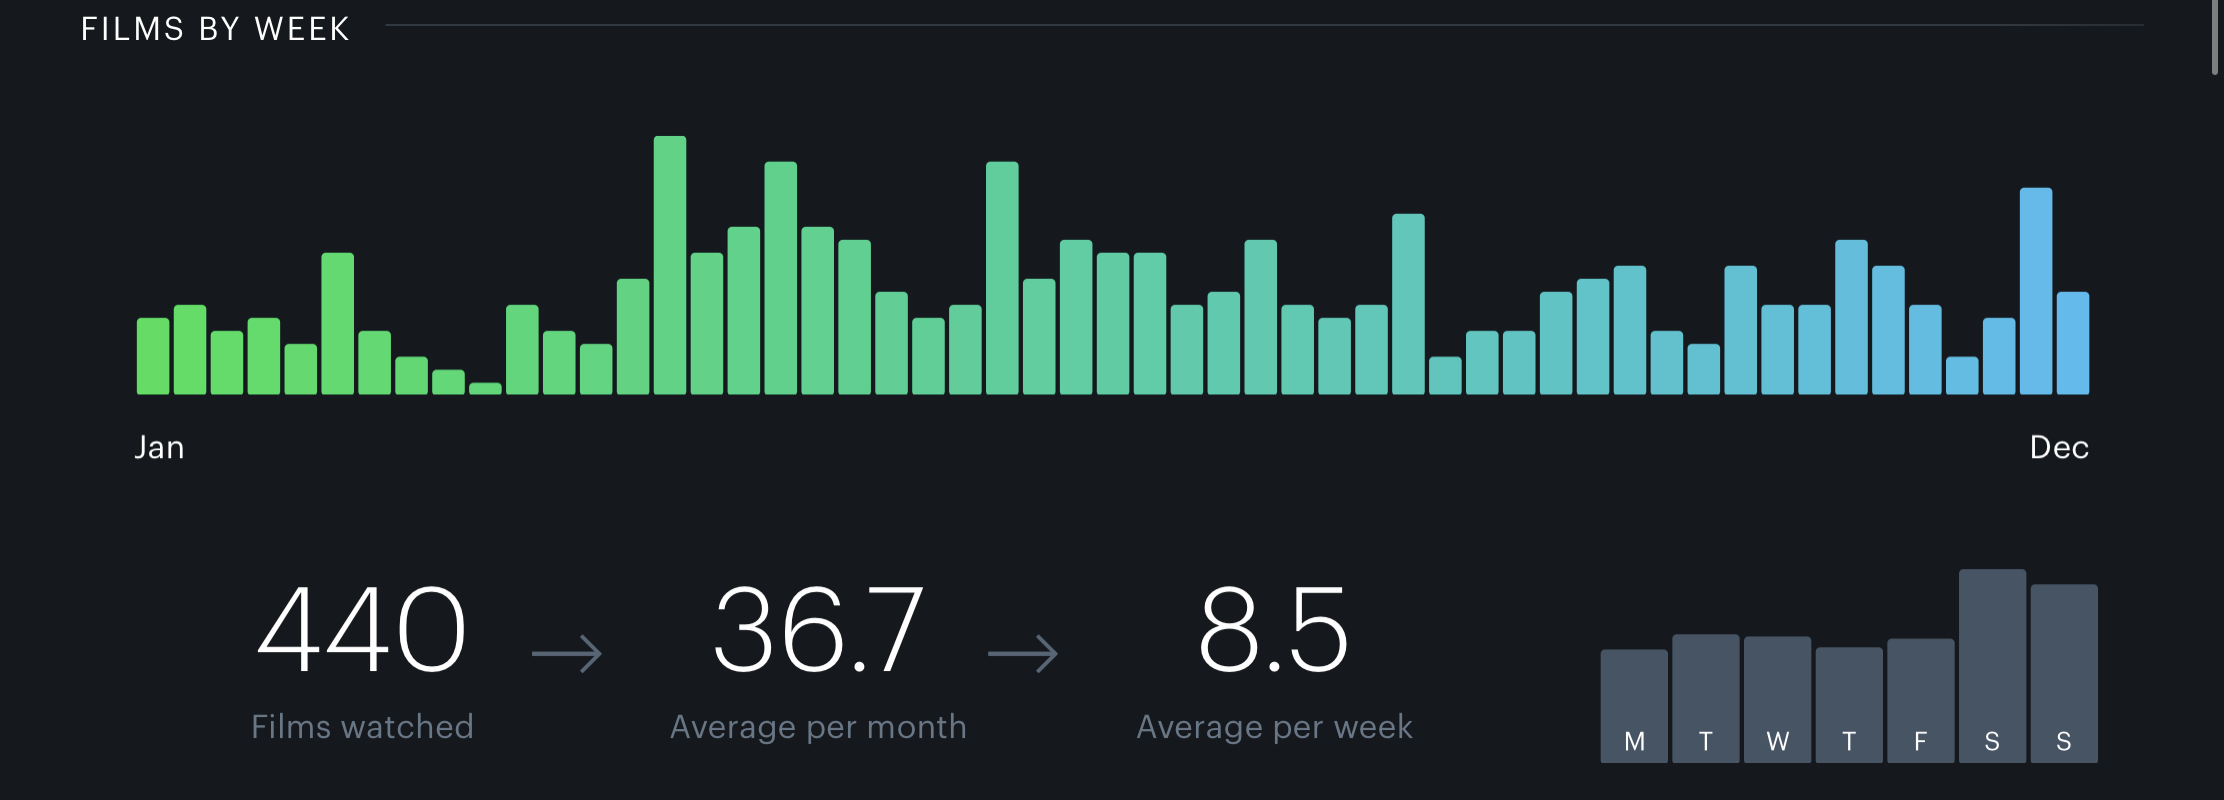
Task: Click the tallest bar in weekly chart
Action: pyautogui.click(x=670, y=265)
